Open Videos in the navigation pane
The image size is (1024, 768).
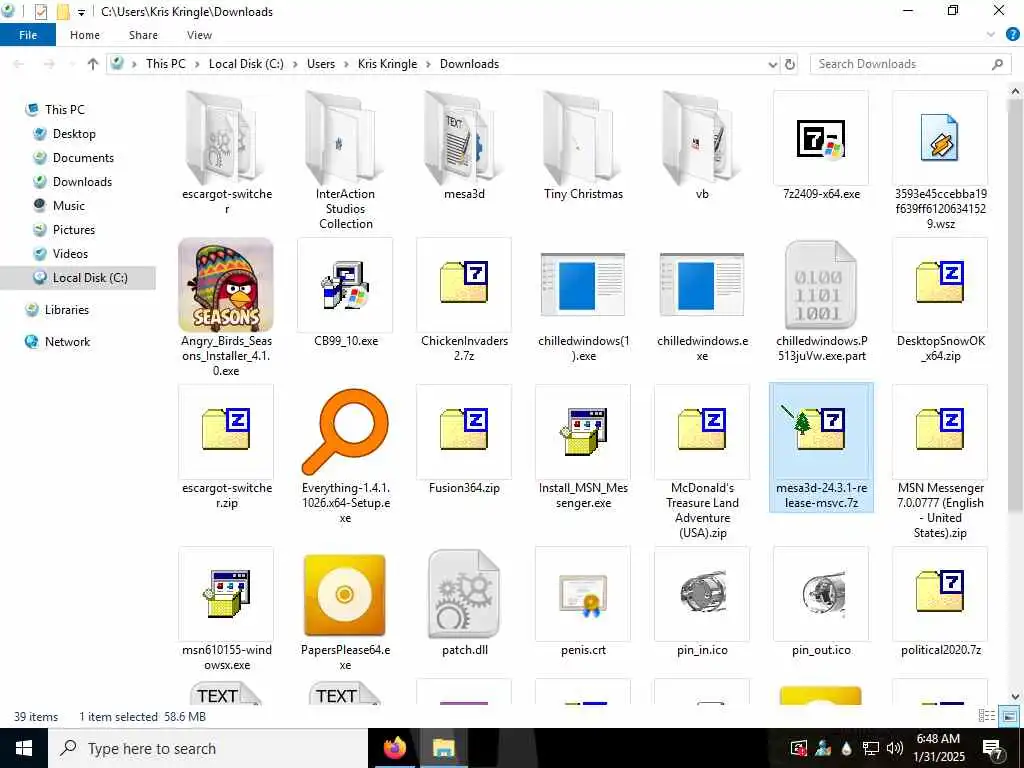coord(70,254)
